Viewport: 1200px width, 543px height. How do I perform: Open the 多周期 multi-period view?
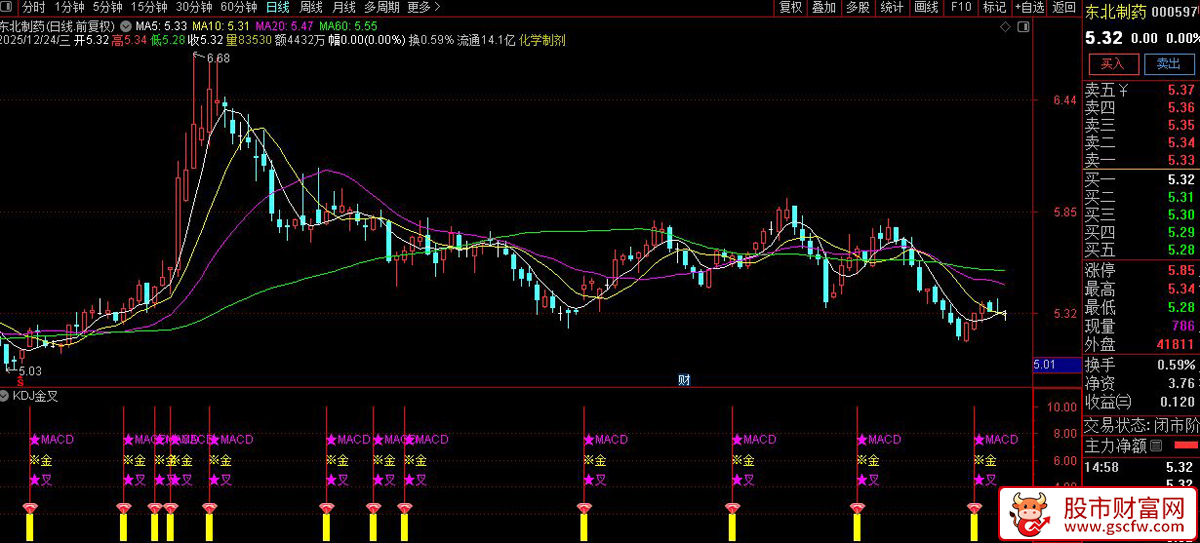click(x=382, y=7)
